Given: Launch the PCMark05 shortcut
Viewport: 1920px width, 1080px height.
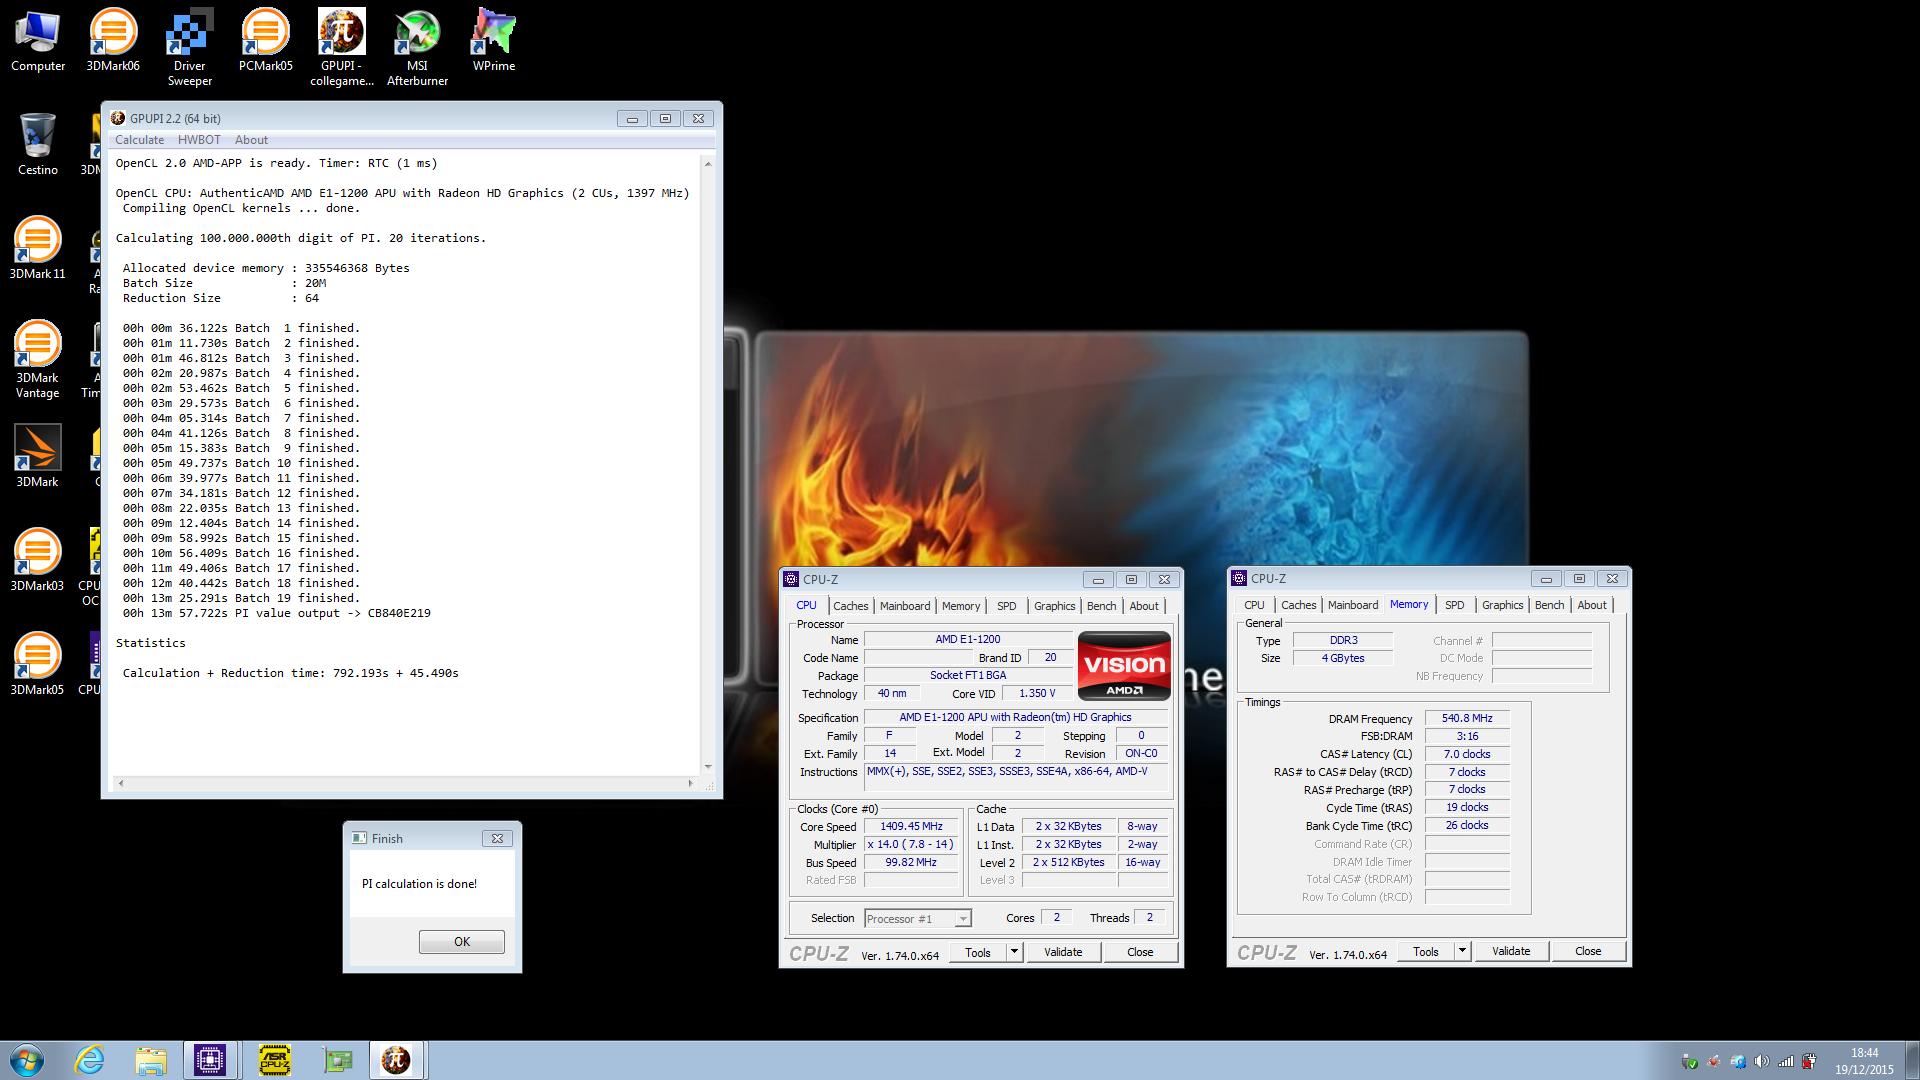Looking at the screenshot, I should click(265, 42).
